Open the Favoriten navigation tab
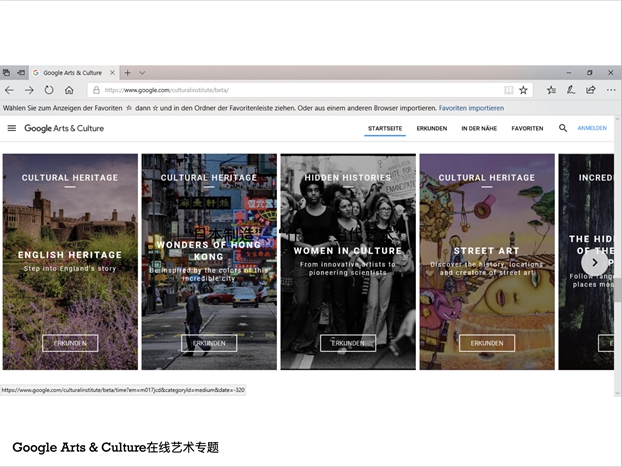 [x=527, y=128]
